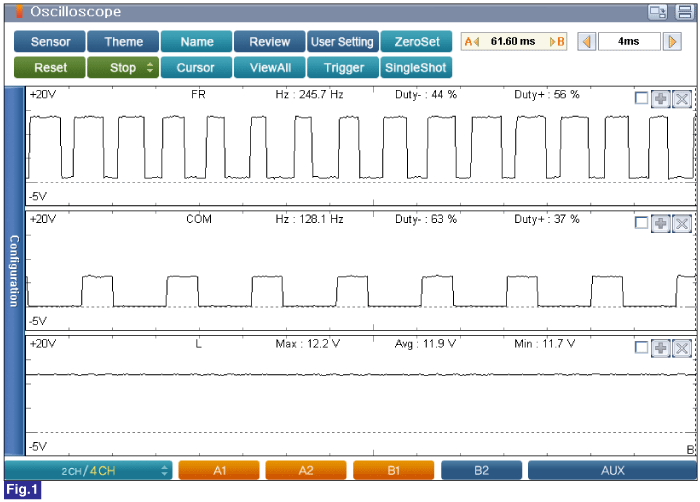Viewport: 700px width, 502px height.
Task: Close the COM channel with X icon
Action: (682, 222)
